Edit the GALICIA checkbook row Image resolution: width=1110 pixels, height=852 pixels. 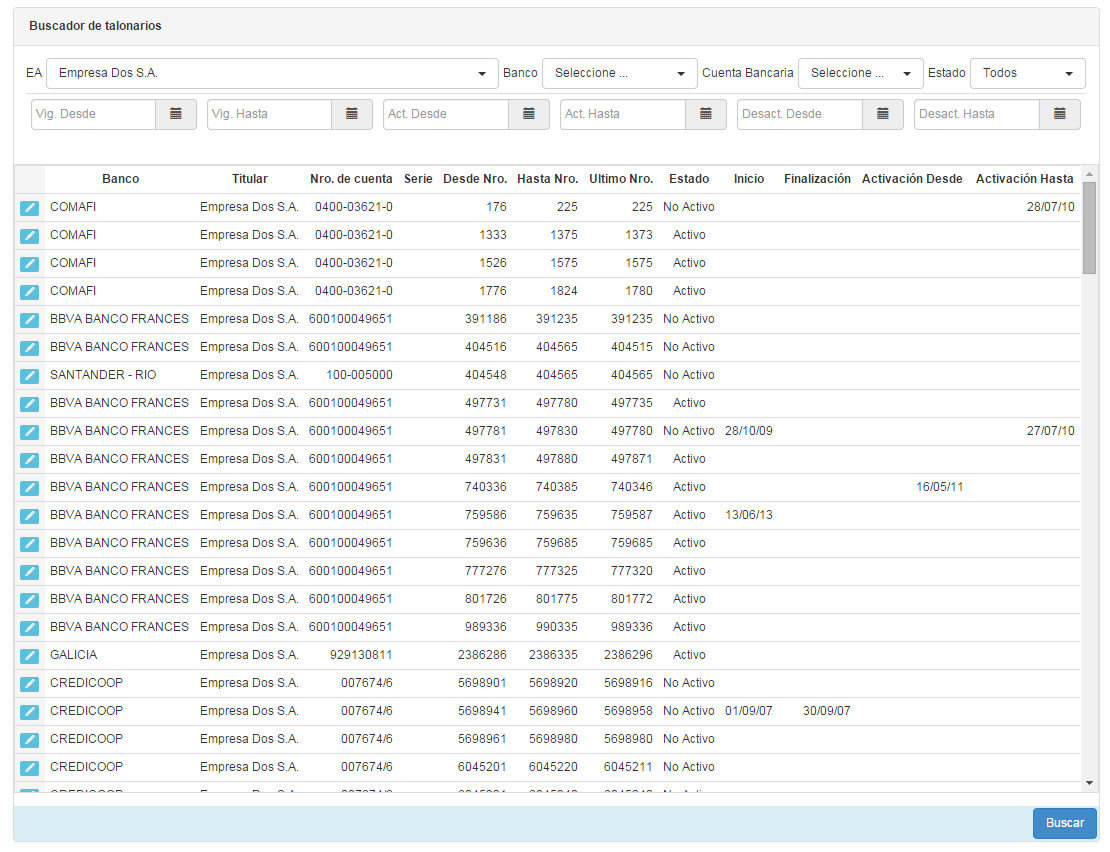click(29, 655)
